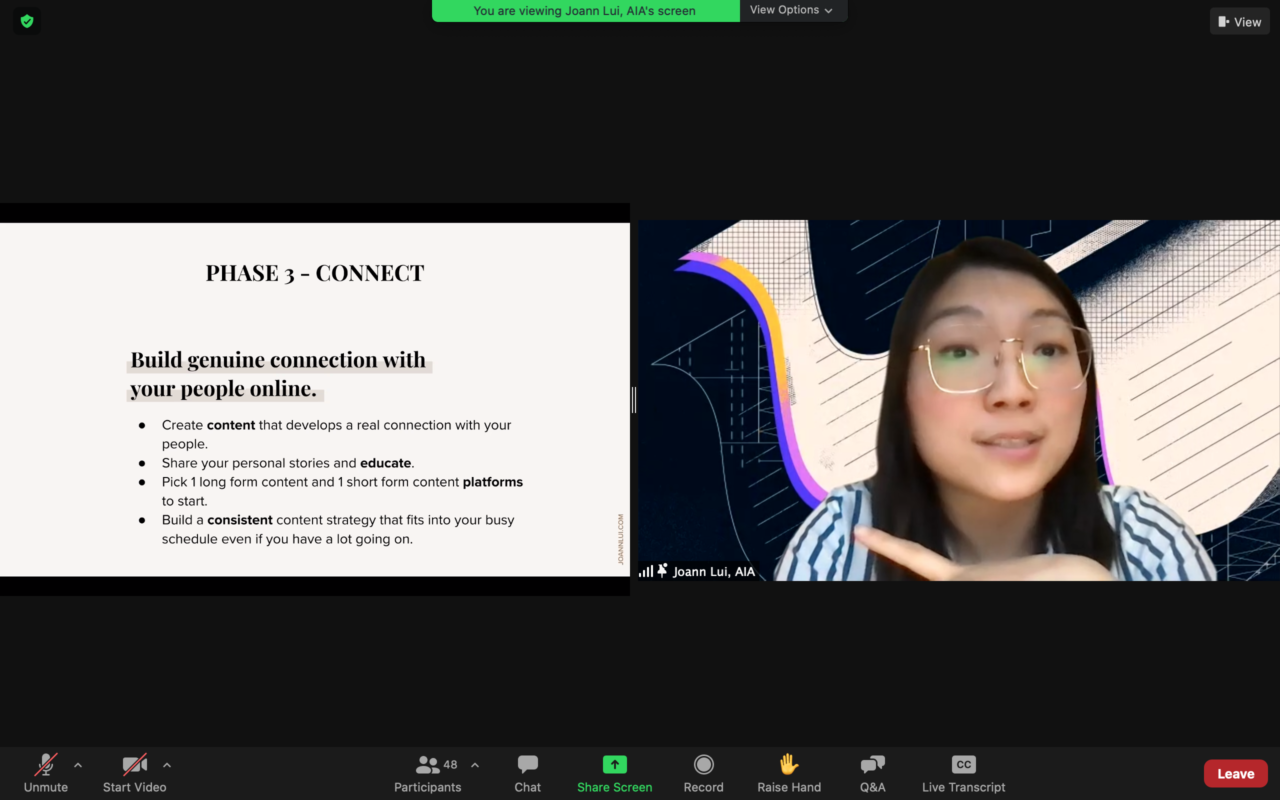Expand the microphone audio options chevron
Screen dimensions: 1280x800
click(77, 765)
